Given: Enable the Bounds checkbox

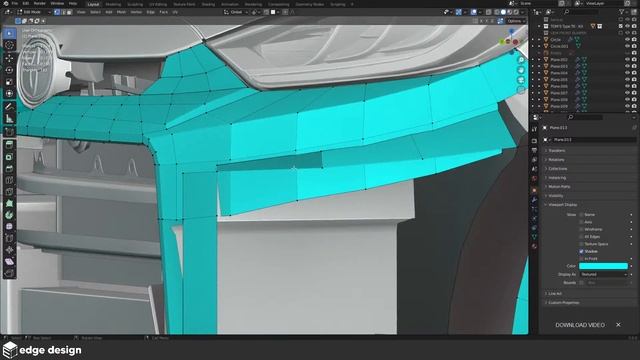Looking at the screenshot, I should [581, 282].
